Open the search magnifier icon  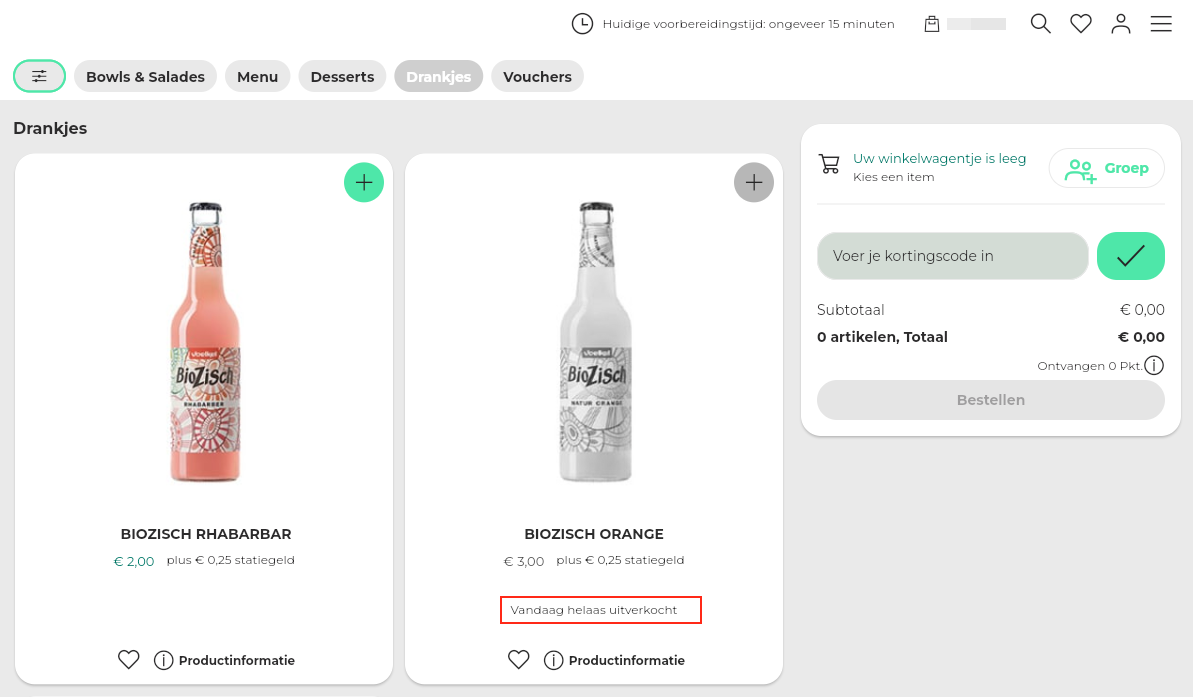point(1040,23)
